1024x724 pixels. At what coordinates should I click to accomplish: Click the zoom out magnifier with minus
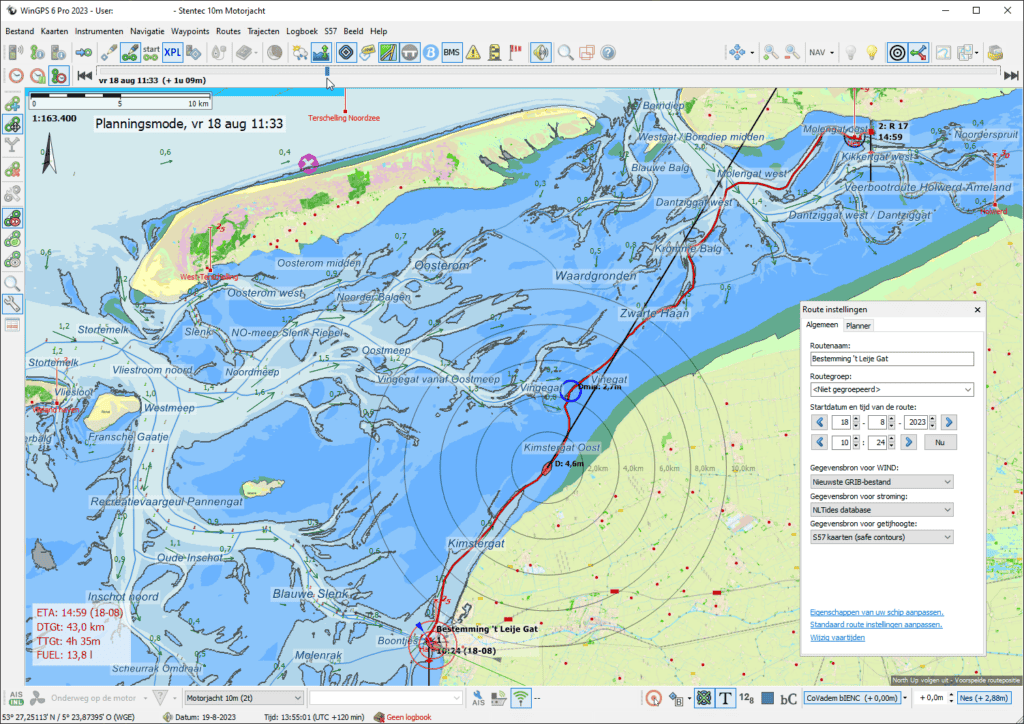point(792,52)
